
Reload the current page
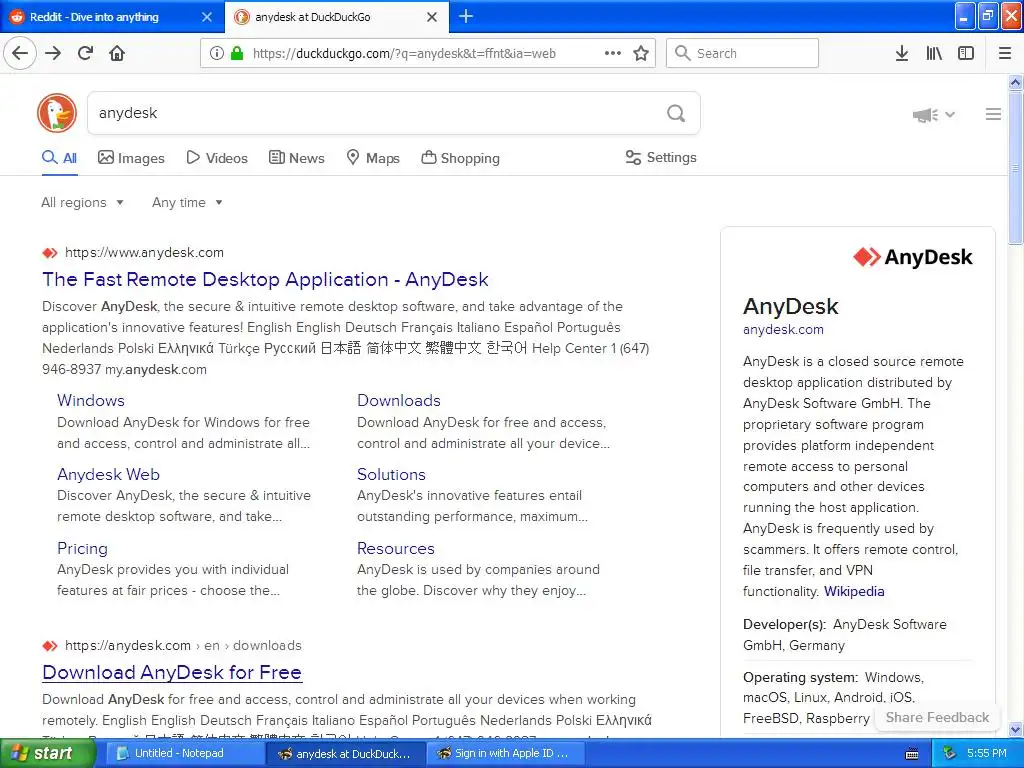pos(86,54)
